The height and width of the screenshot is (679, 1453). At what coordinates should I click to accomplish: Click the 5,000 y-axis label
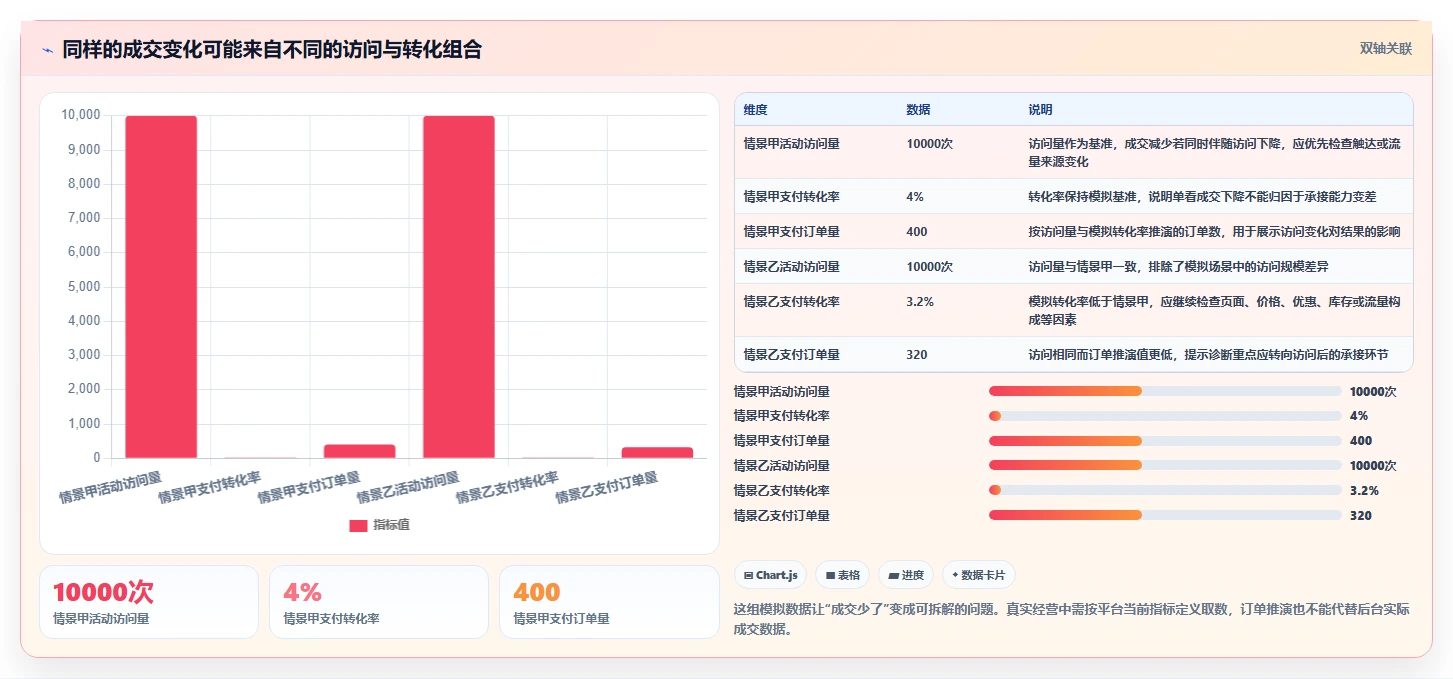[83, 287]
